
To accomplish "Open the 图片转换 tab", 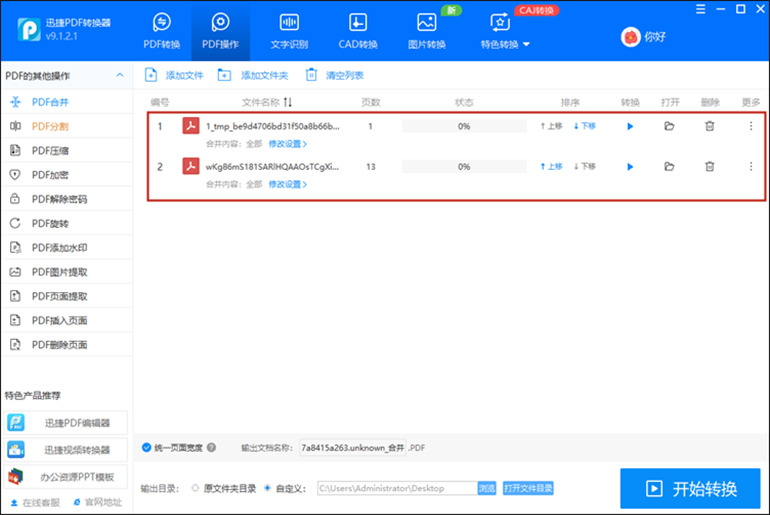I will coord(427,31).
